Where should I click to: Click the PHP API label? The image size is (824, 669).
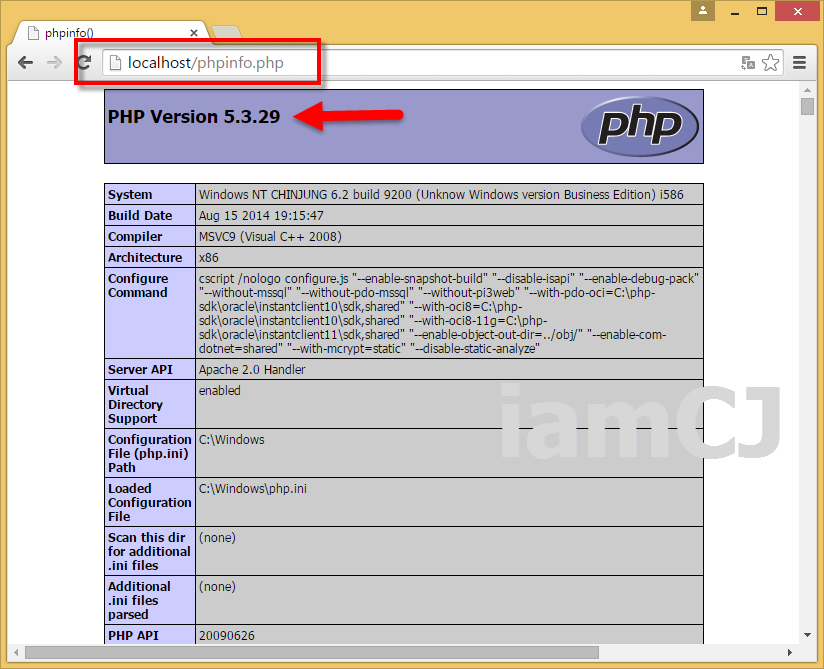pyautogui.click(x=133, y=635)
